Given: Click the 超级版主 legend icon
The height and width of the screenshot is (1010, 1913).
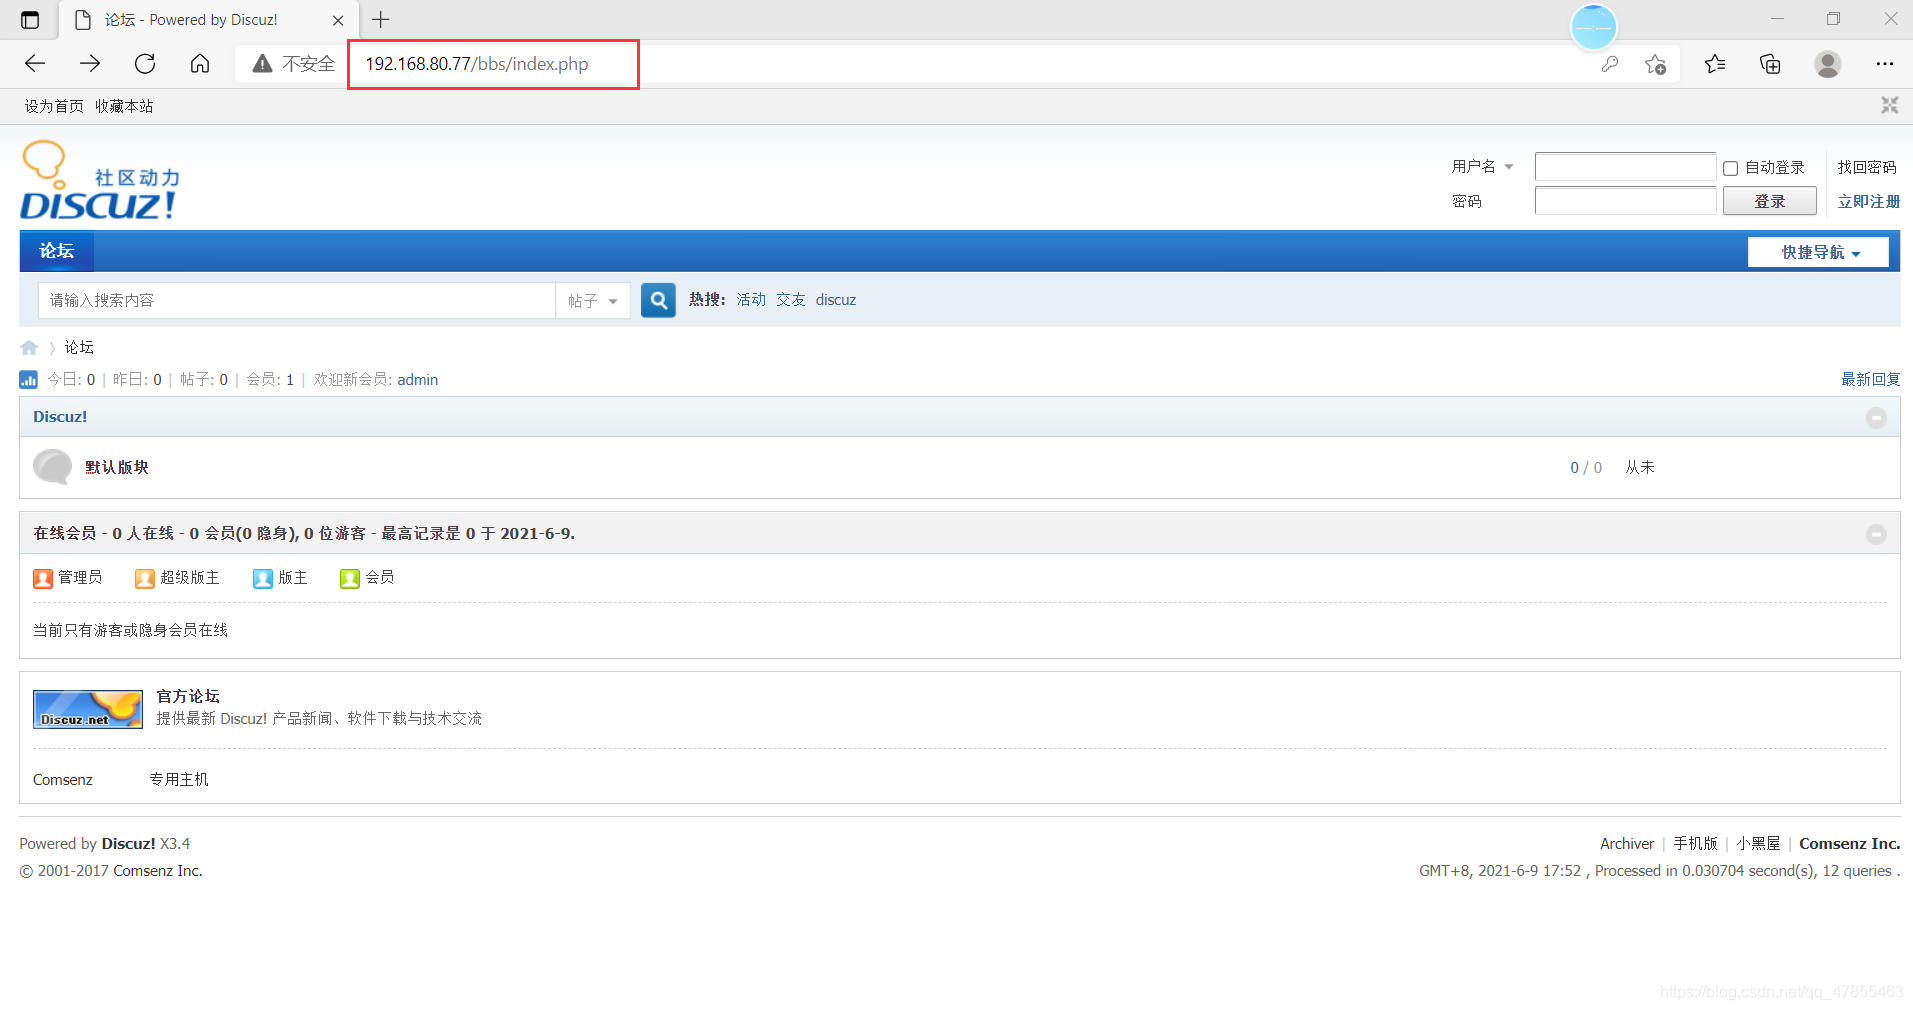Looking at the screenshot, I should pos(145,579).
